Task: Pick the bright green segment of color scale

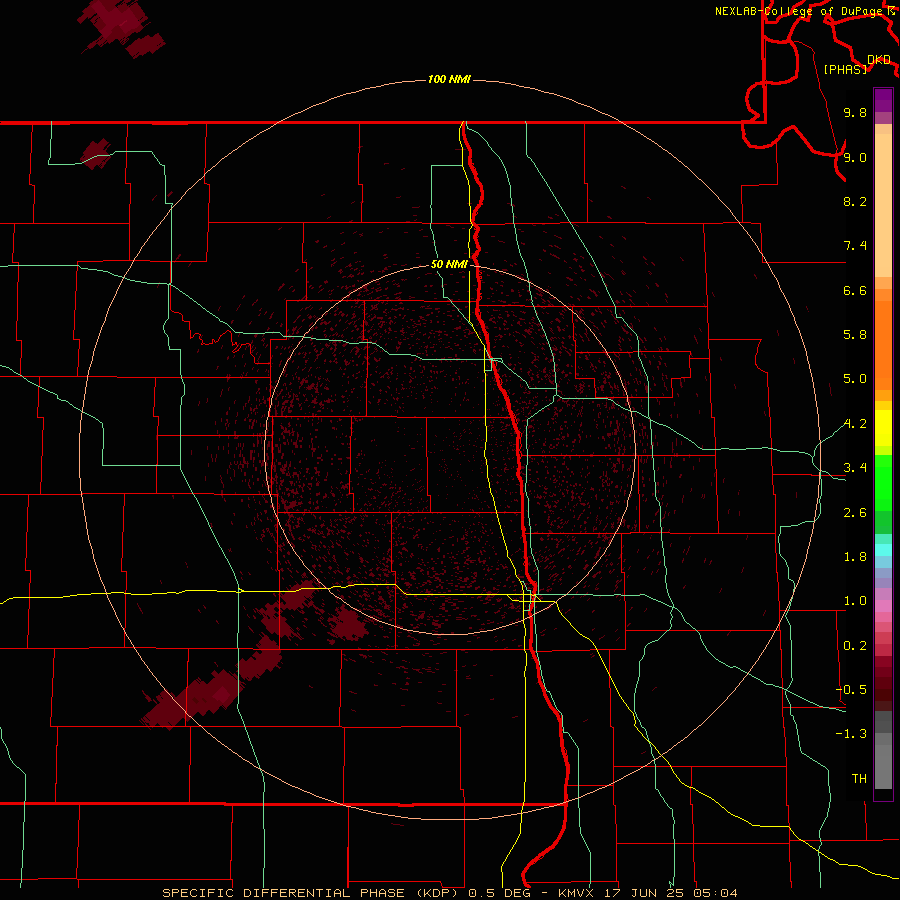Action: 883,483
